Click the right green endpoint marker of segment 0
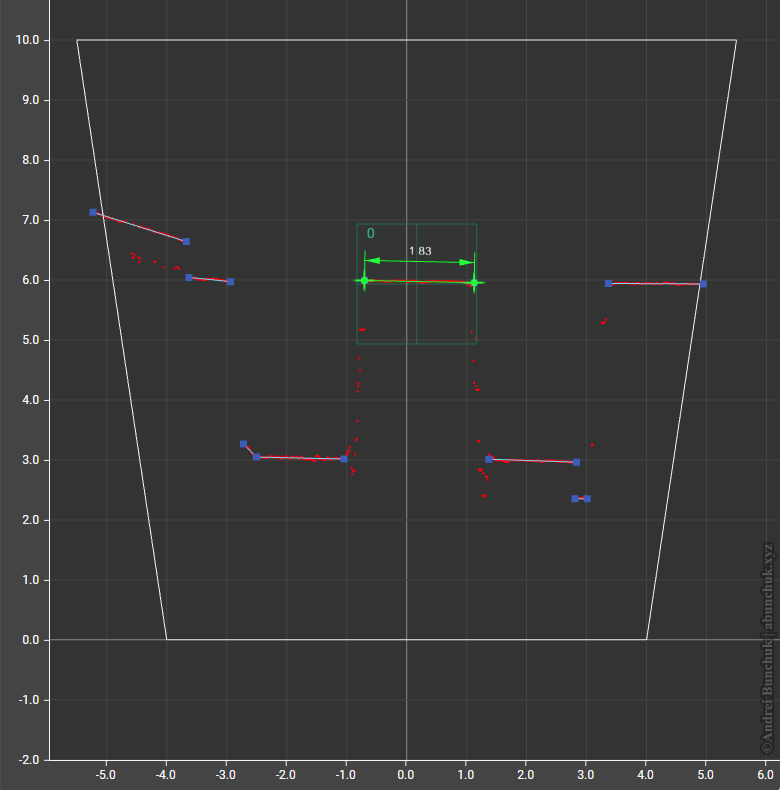This screenshot has width=780, height=790. (474, 282)
